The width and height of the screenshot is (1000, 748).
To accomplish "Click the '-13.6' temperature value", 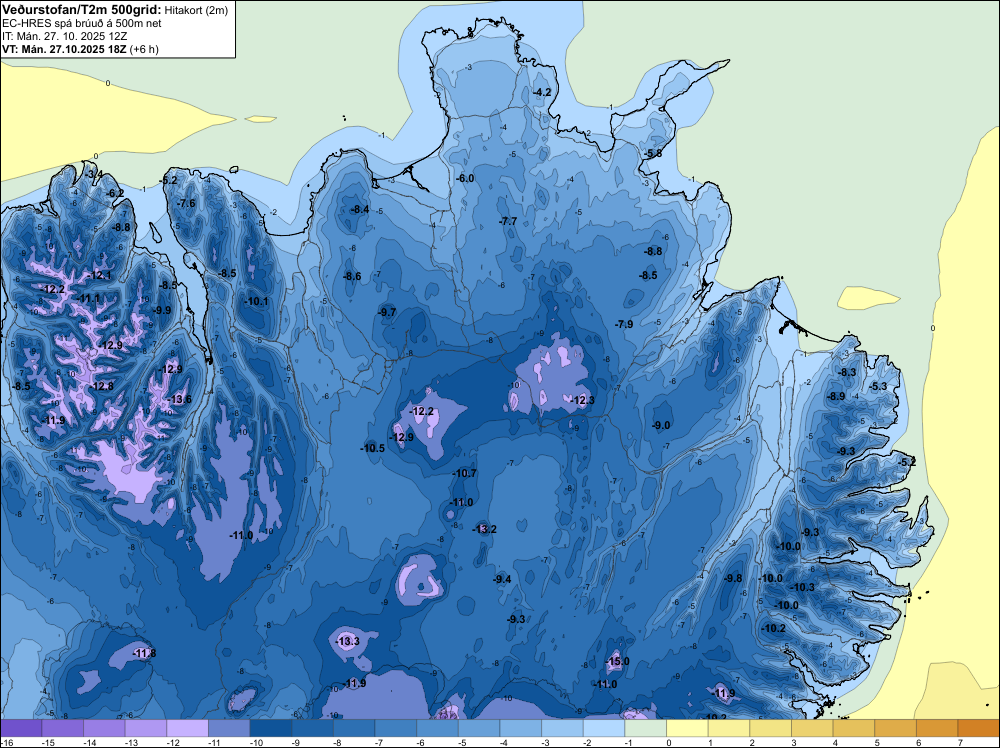I will click(x=180, y=399).
